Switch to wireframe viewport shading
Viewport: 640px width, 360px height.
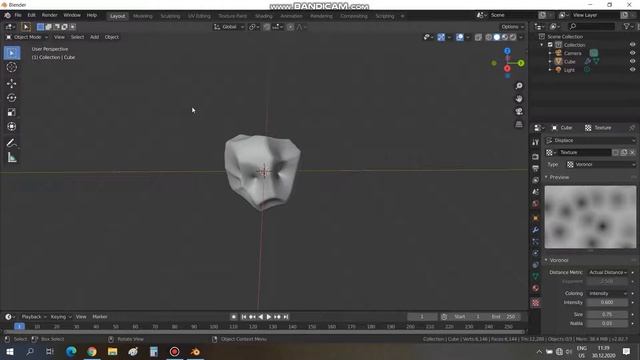(x=489, y=37)
